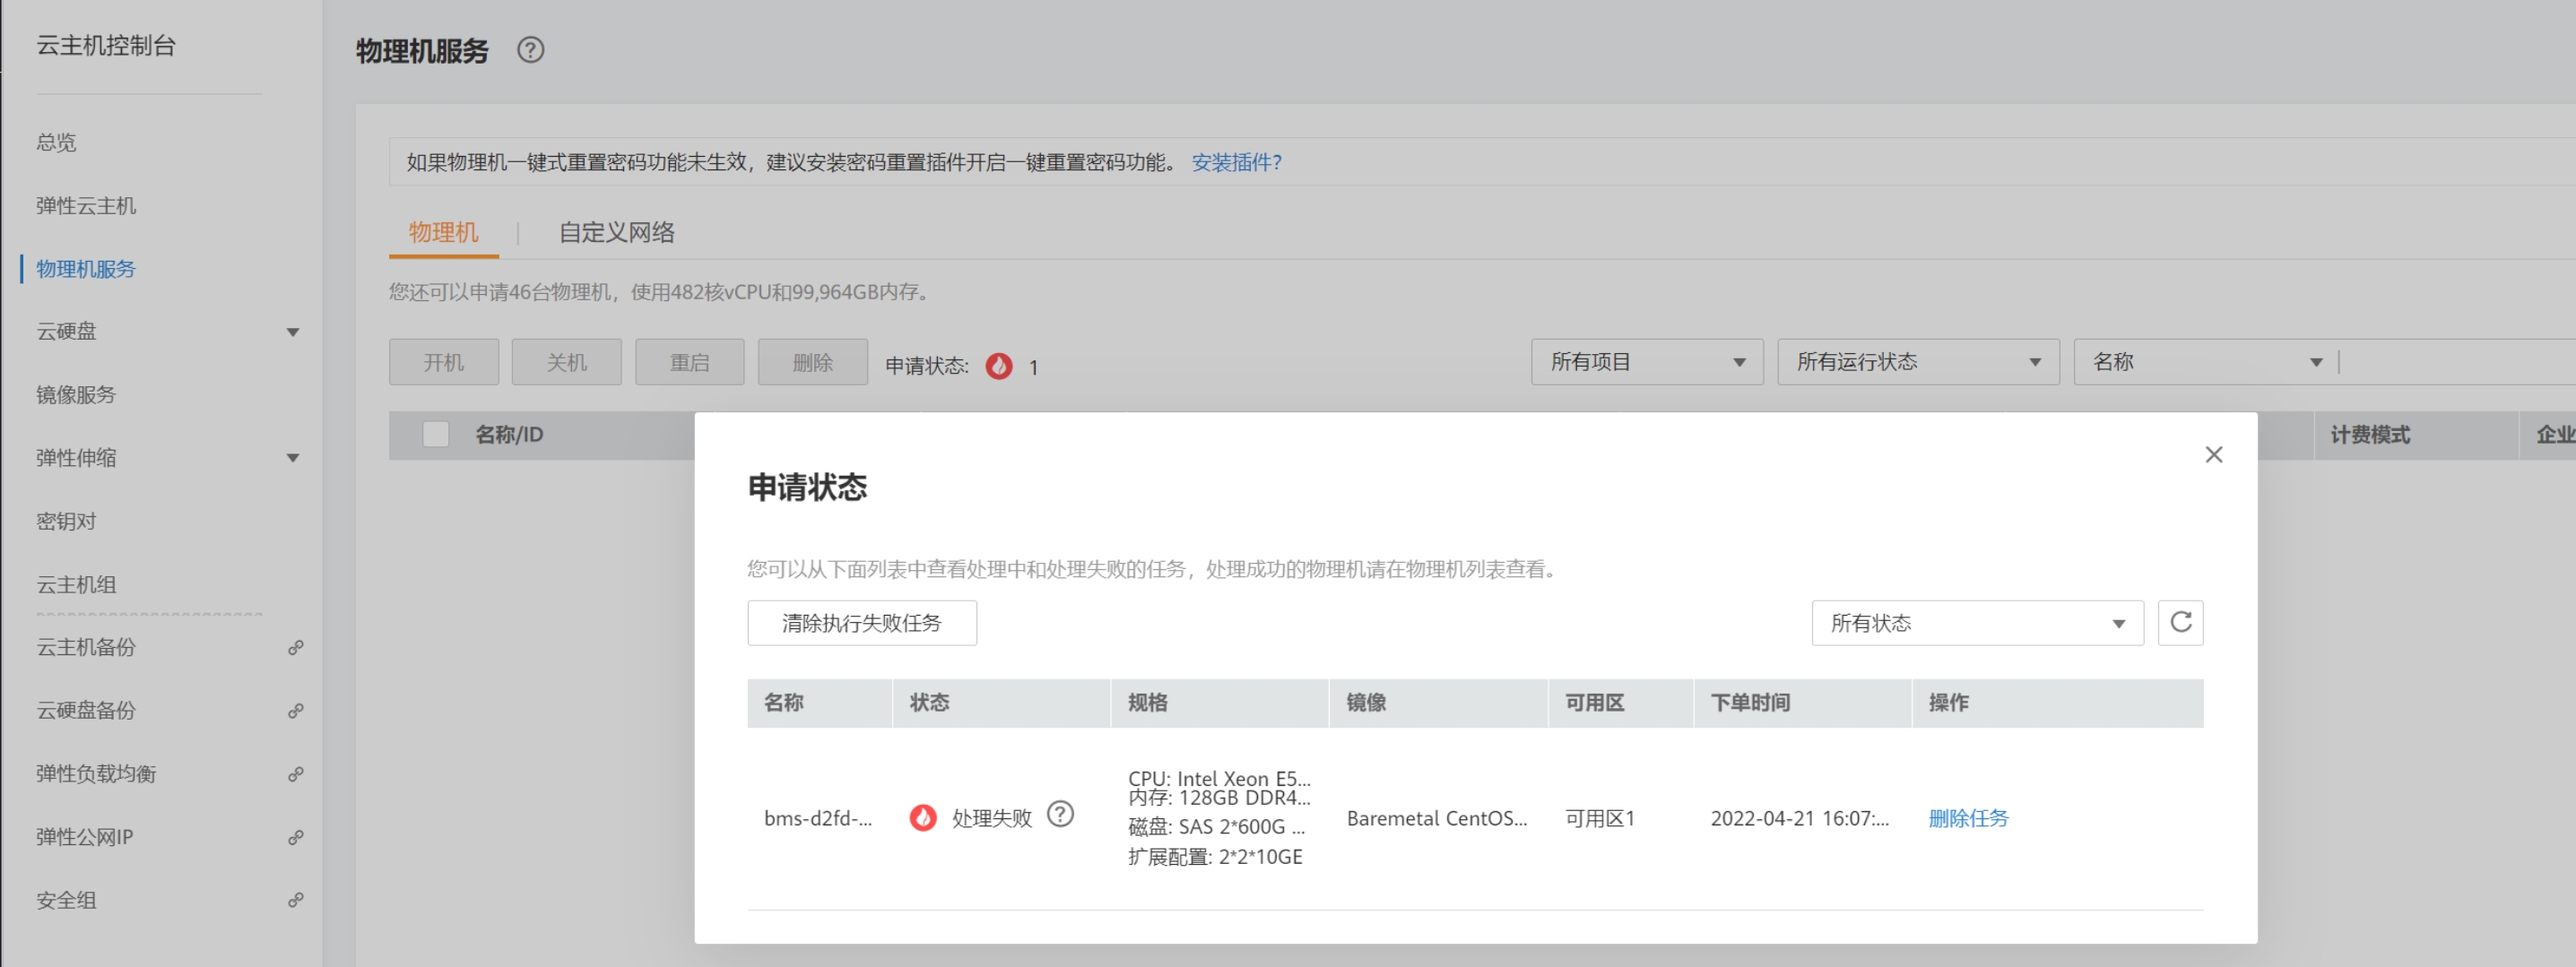The height and width of the screenshot is (967, 2576).
Task: Click the search input next to 名称 dropdown
Action: pos(2457,362)
